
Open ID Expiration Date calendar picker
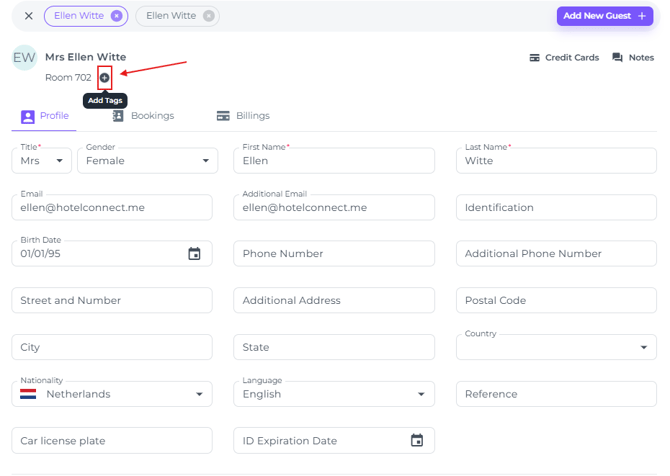[417, 441]
